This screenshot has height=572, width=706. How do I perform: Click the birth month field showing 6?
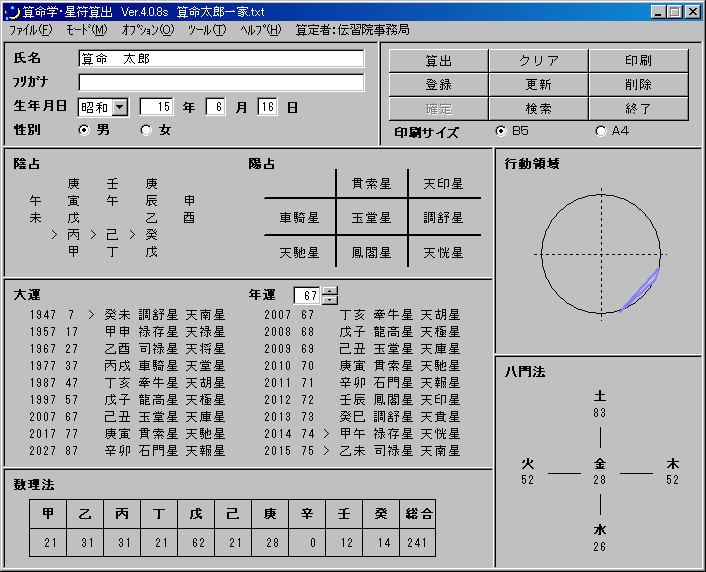tap(216, 107)
